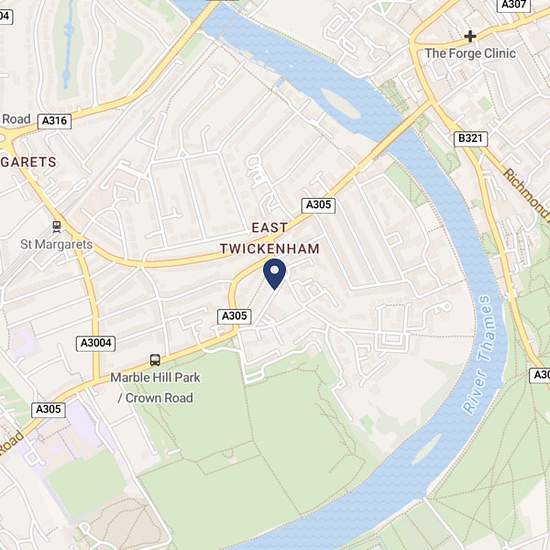This screenshot has height=550, width=550.
Task: Click the A307 road shield
Action: 514,5
